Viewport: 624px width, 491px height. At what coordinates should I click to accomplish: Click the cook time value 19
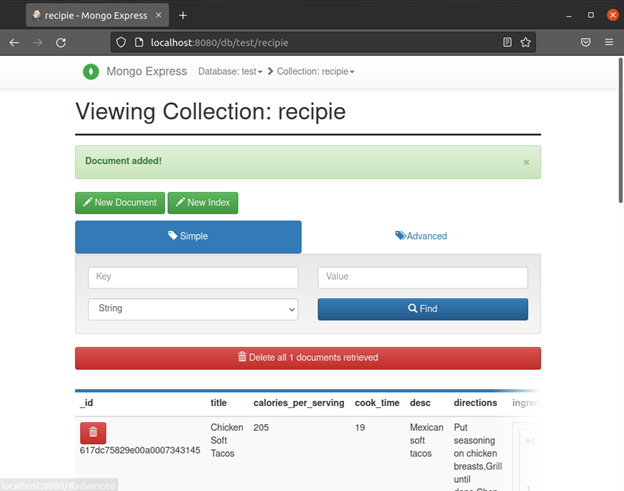pyautogui.click(x=360, y=428)
